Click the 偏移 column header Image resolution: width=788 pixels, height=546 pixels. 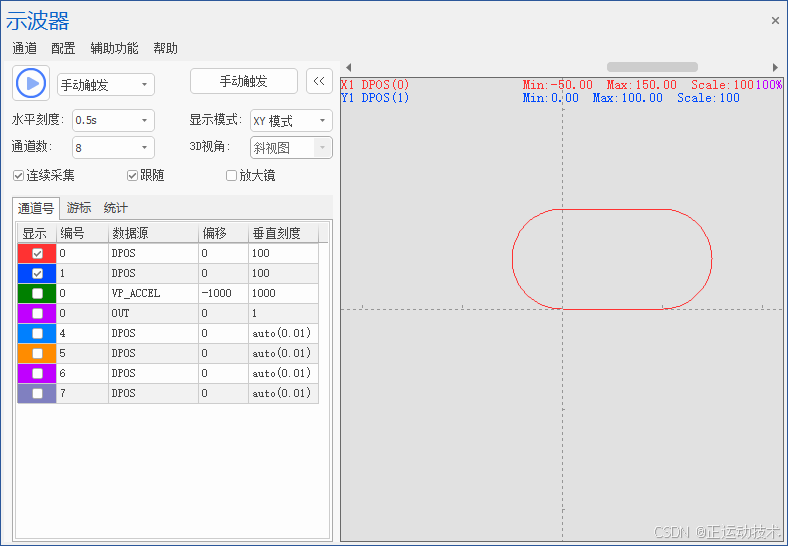click(x=223, y=233)
